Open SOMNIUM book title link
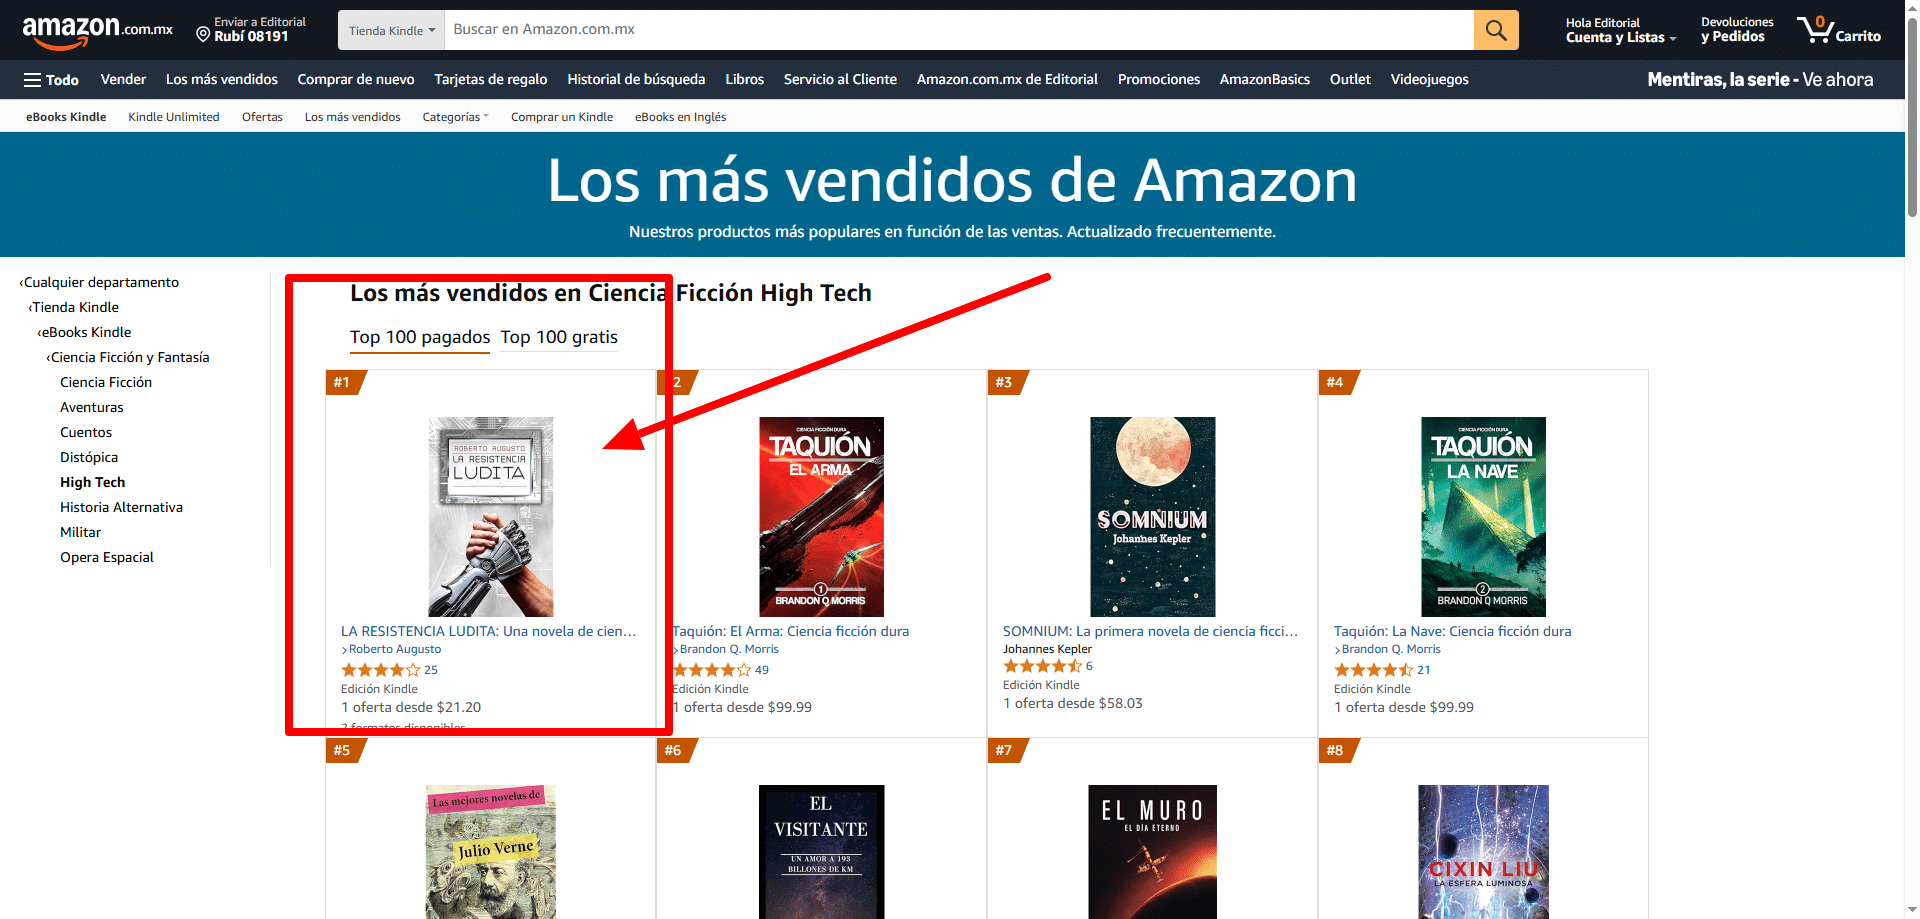Viewport: 1920px width, 919px height. (x=1150, y=631)
